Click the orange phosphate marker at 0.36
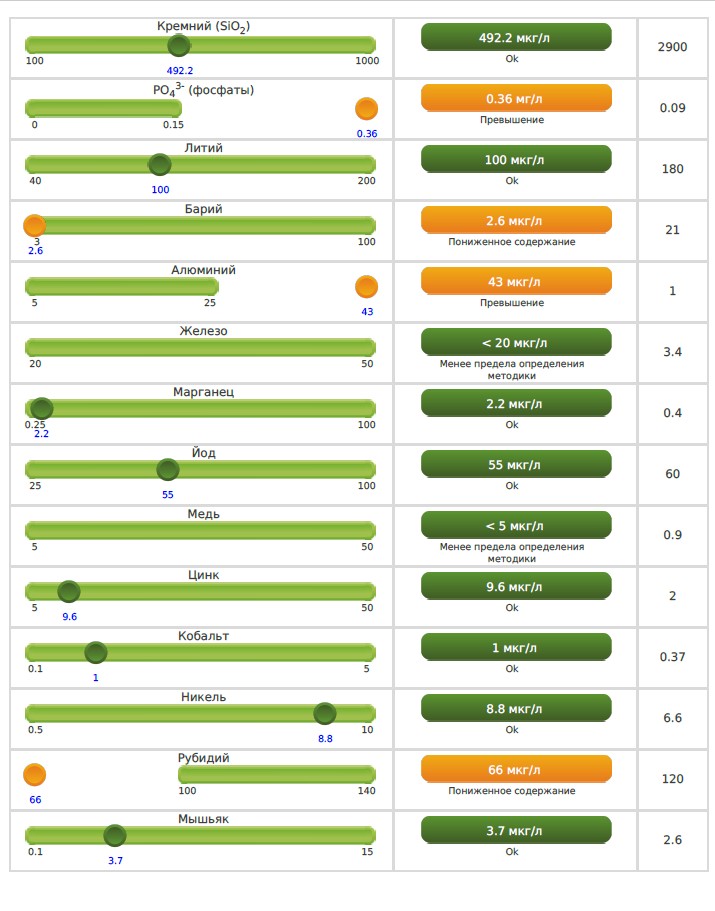 [366, 109]
